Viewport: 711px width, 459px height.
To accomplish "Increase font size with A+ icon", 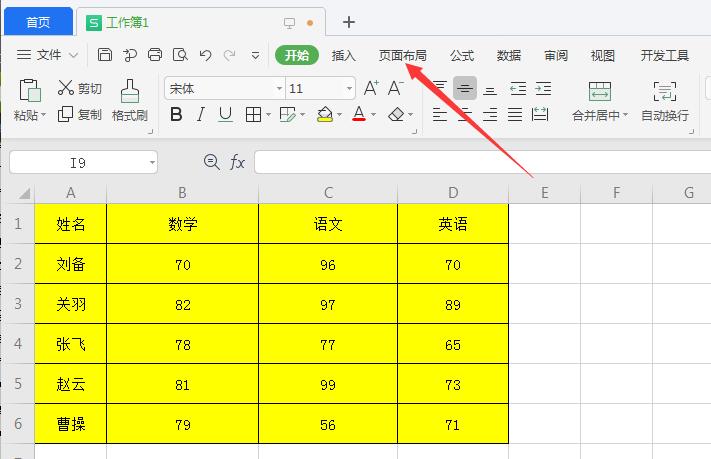I will (x=371, y=88).
